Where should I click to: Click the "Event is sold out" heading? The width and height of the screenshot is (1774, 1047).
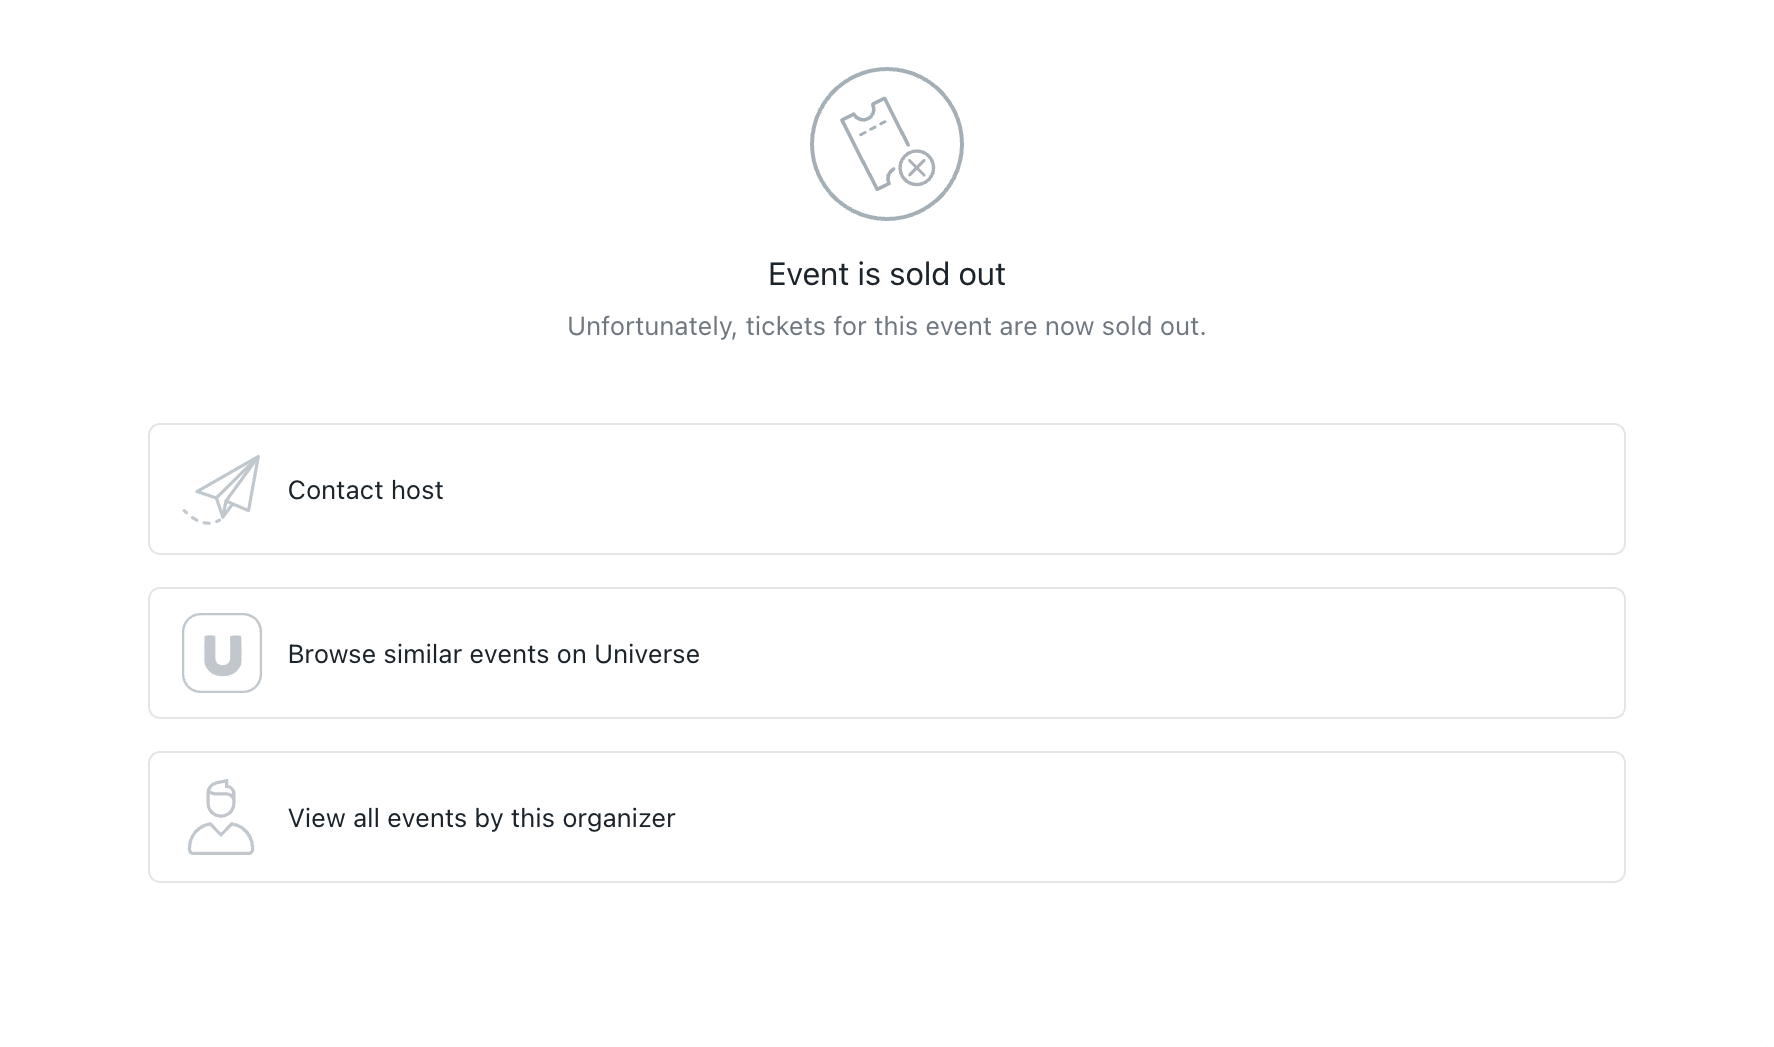pos(886,274)
